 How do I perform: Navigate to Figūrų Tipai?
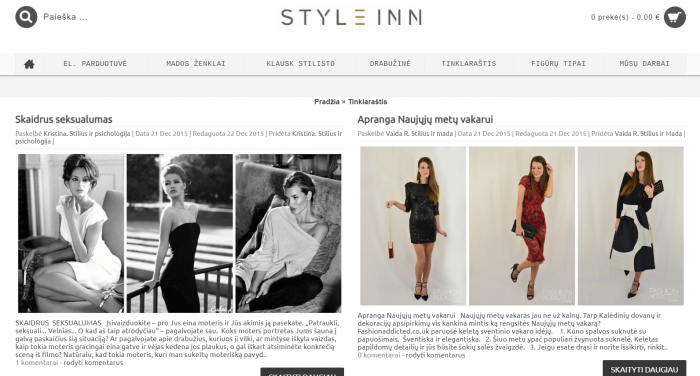[x=558, y=64]
